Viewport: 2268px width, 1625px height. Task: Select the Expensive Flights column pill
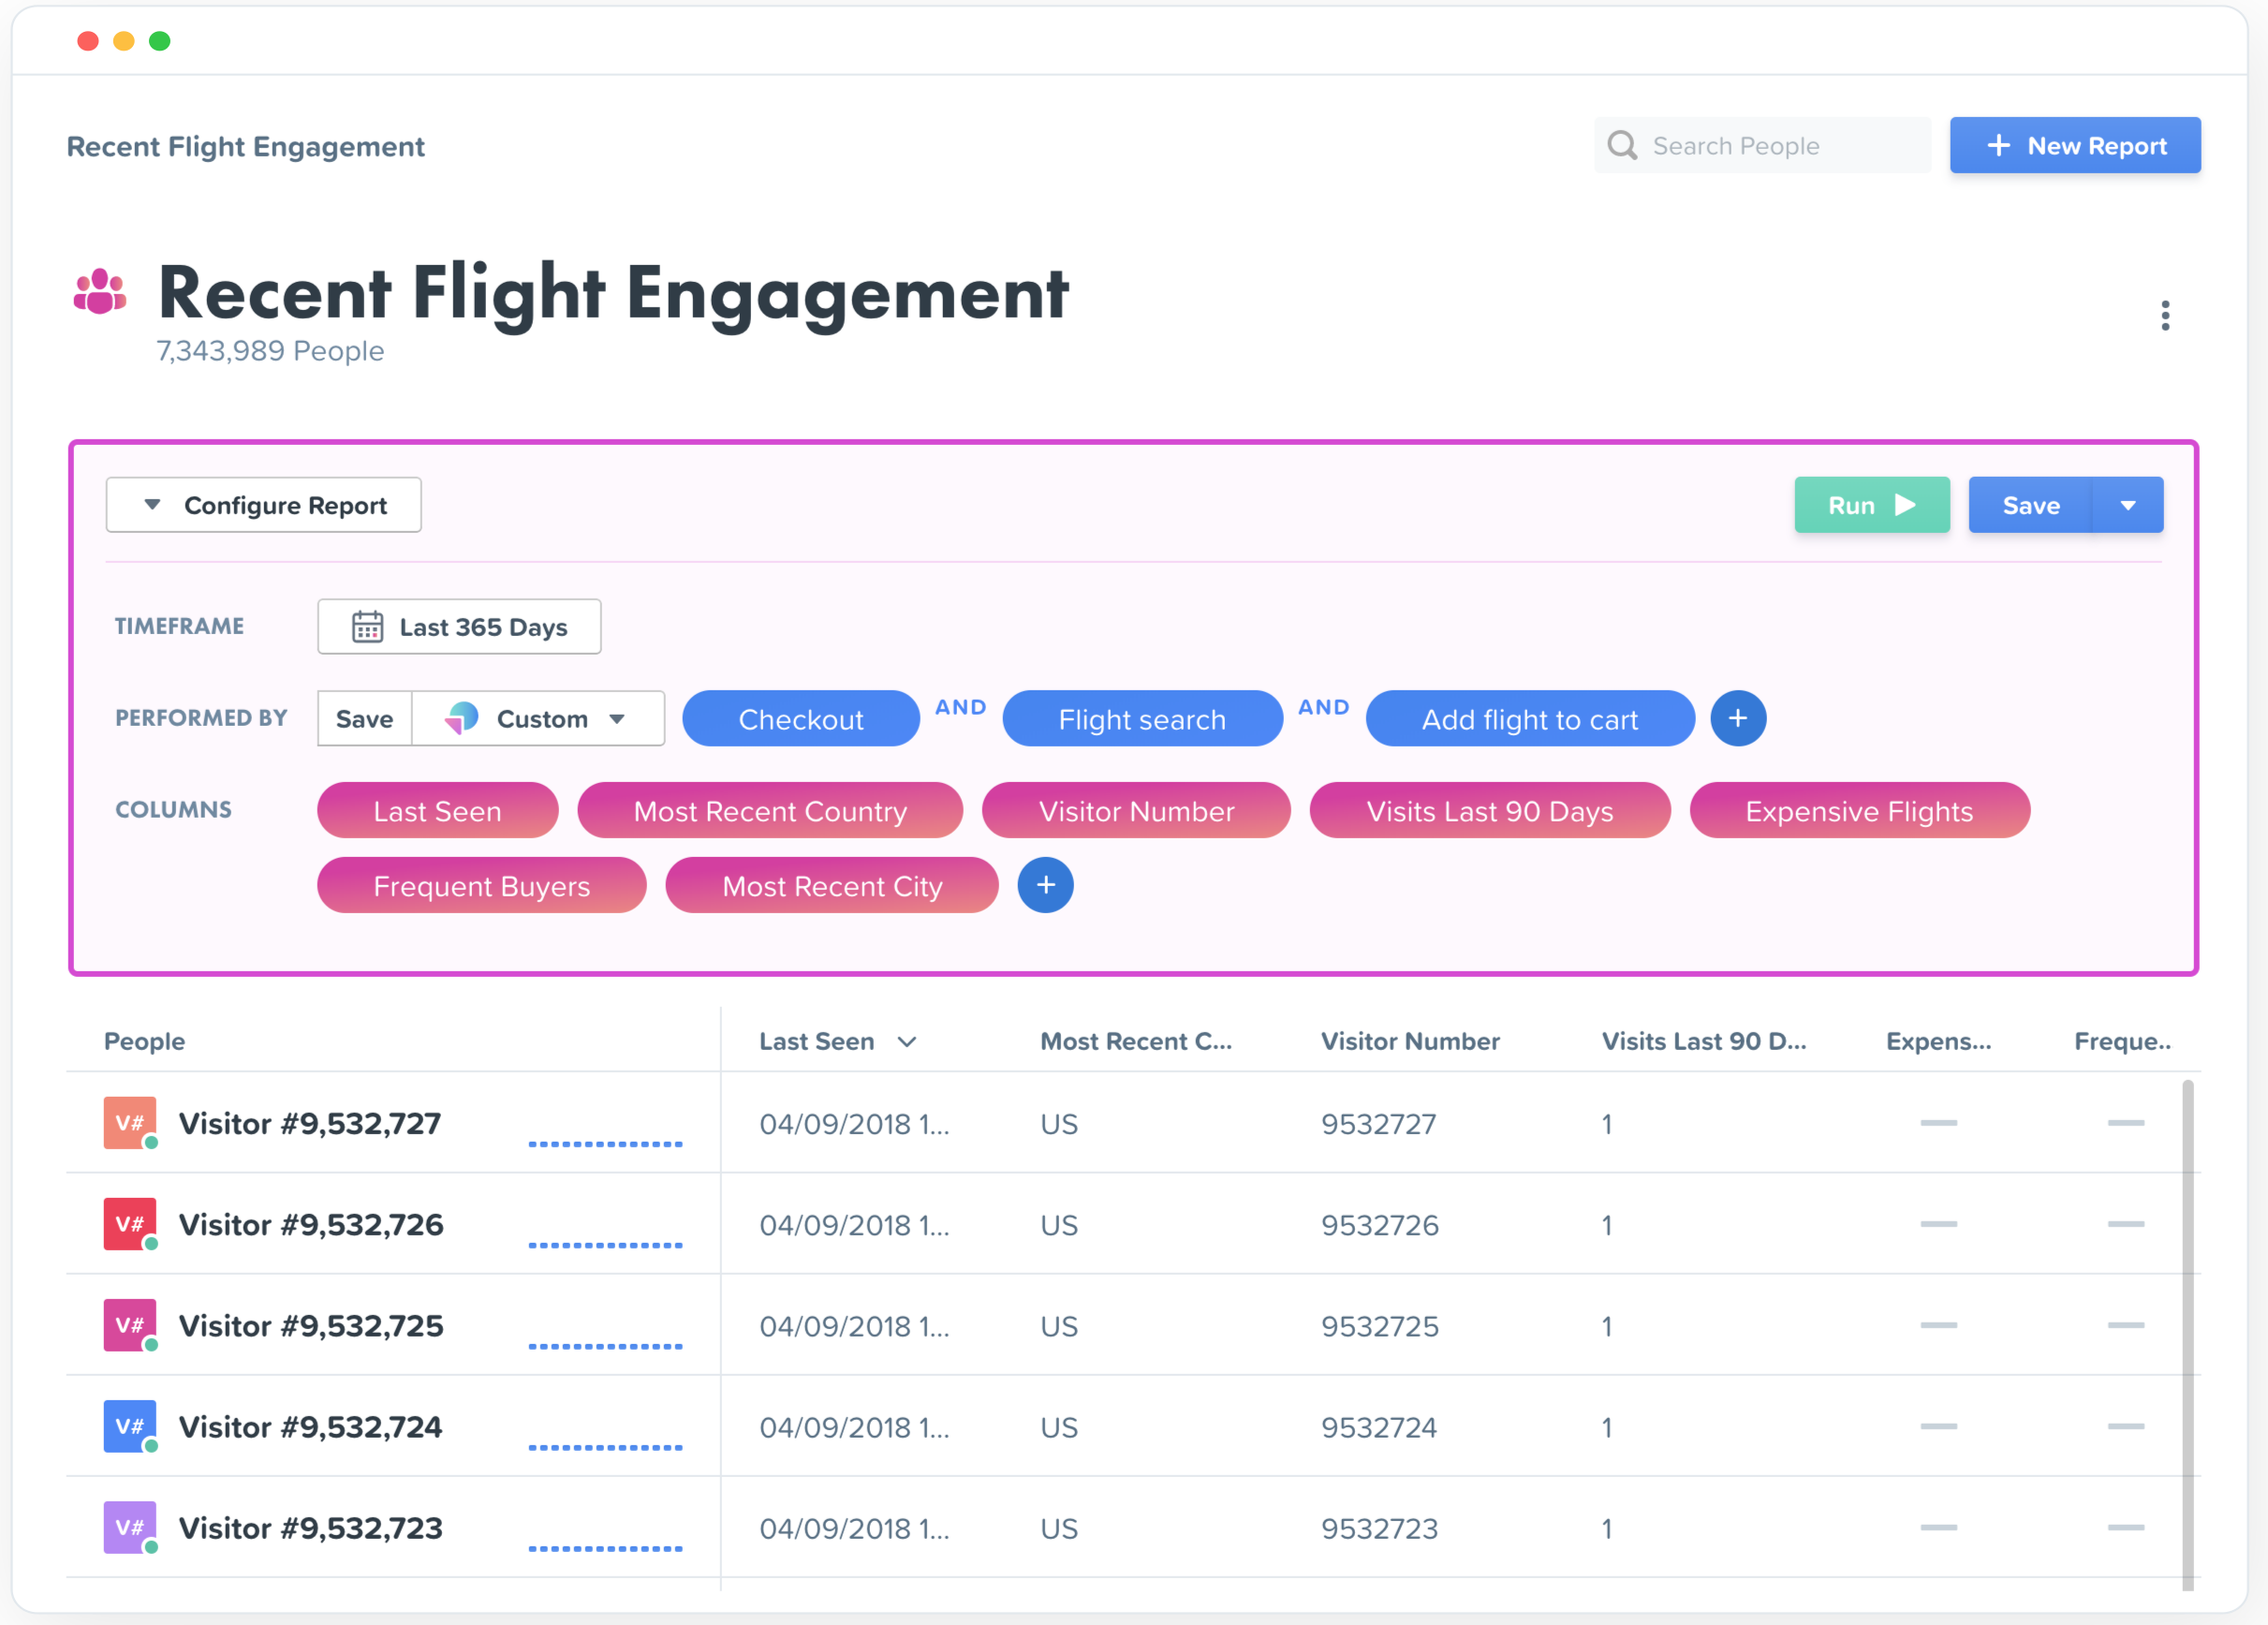(x=1858, y=811)
